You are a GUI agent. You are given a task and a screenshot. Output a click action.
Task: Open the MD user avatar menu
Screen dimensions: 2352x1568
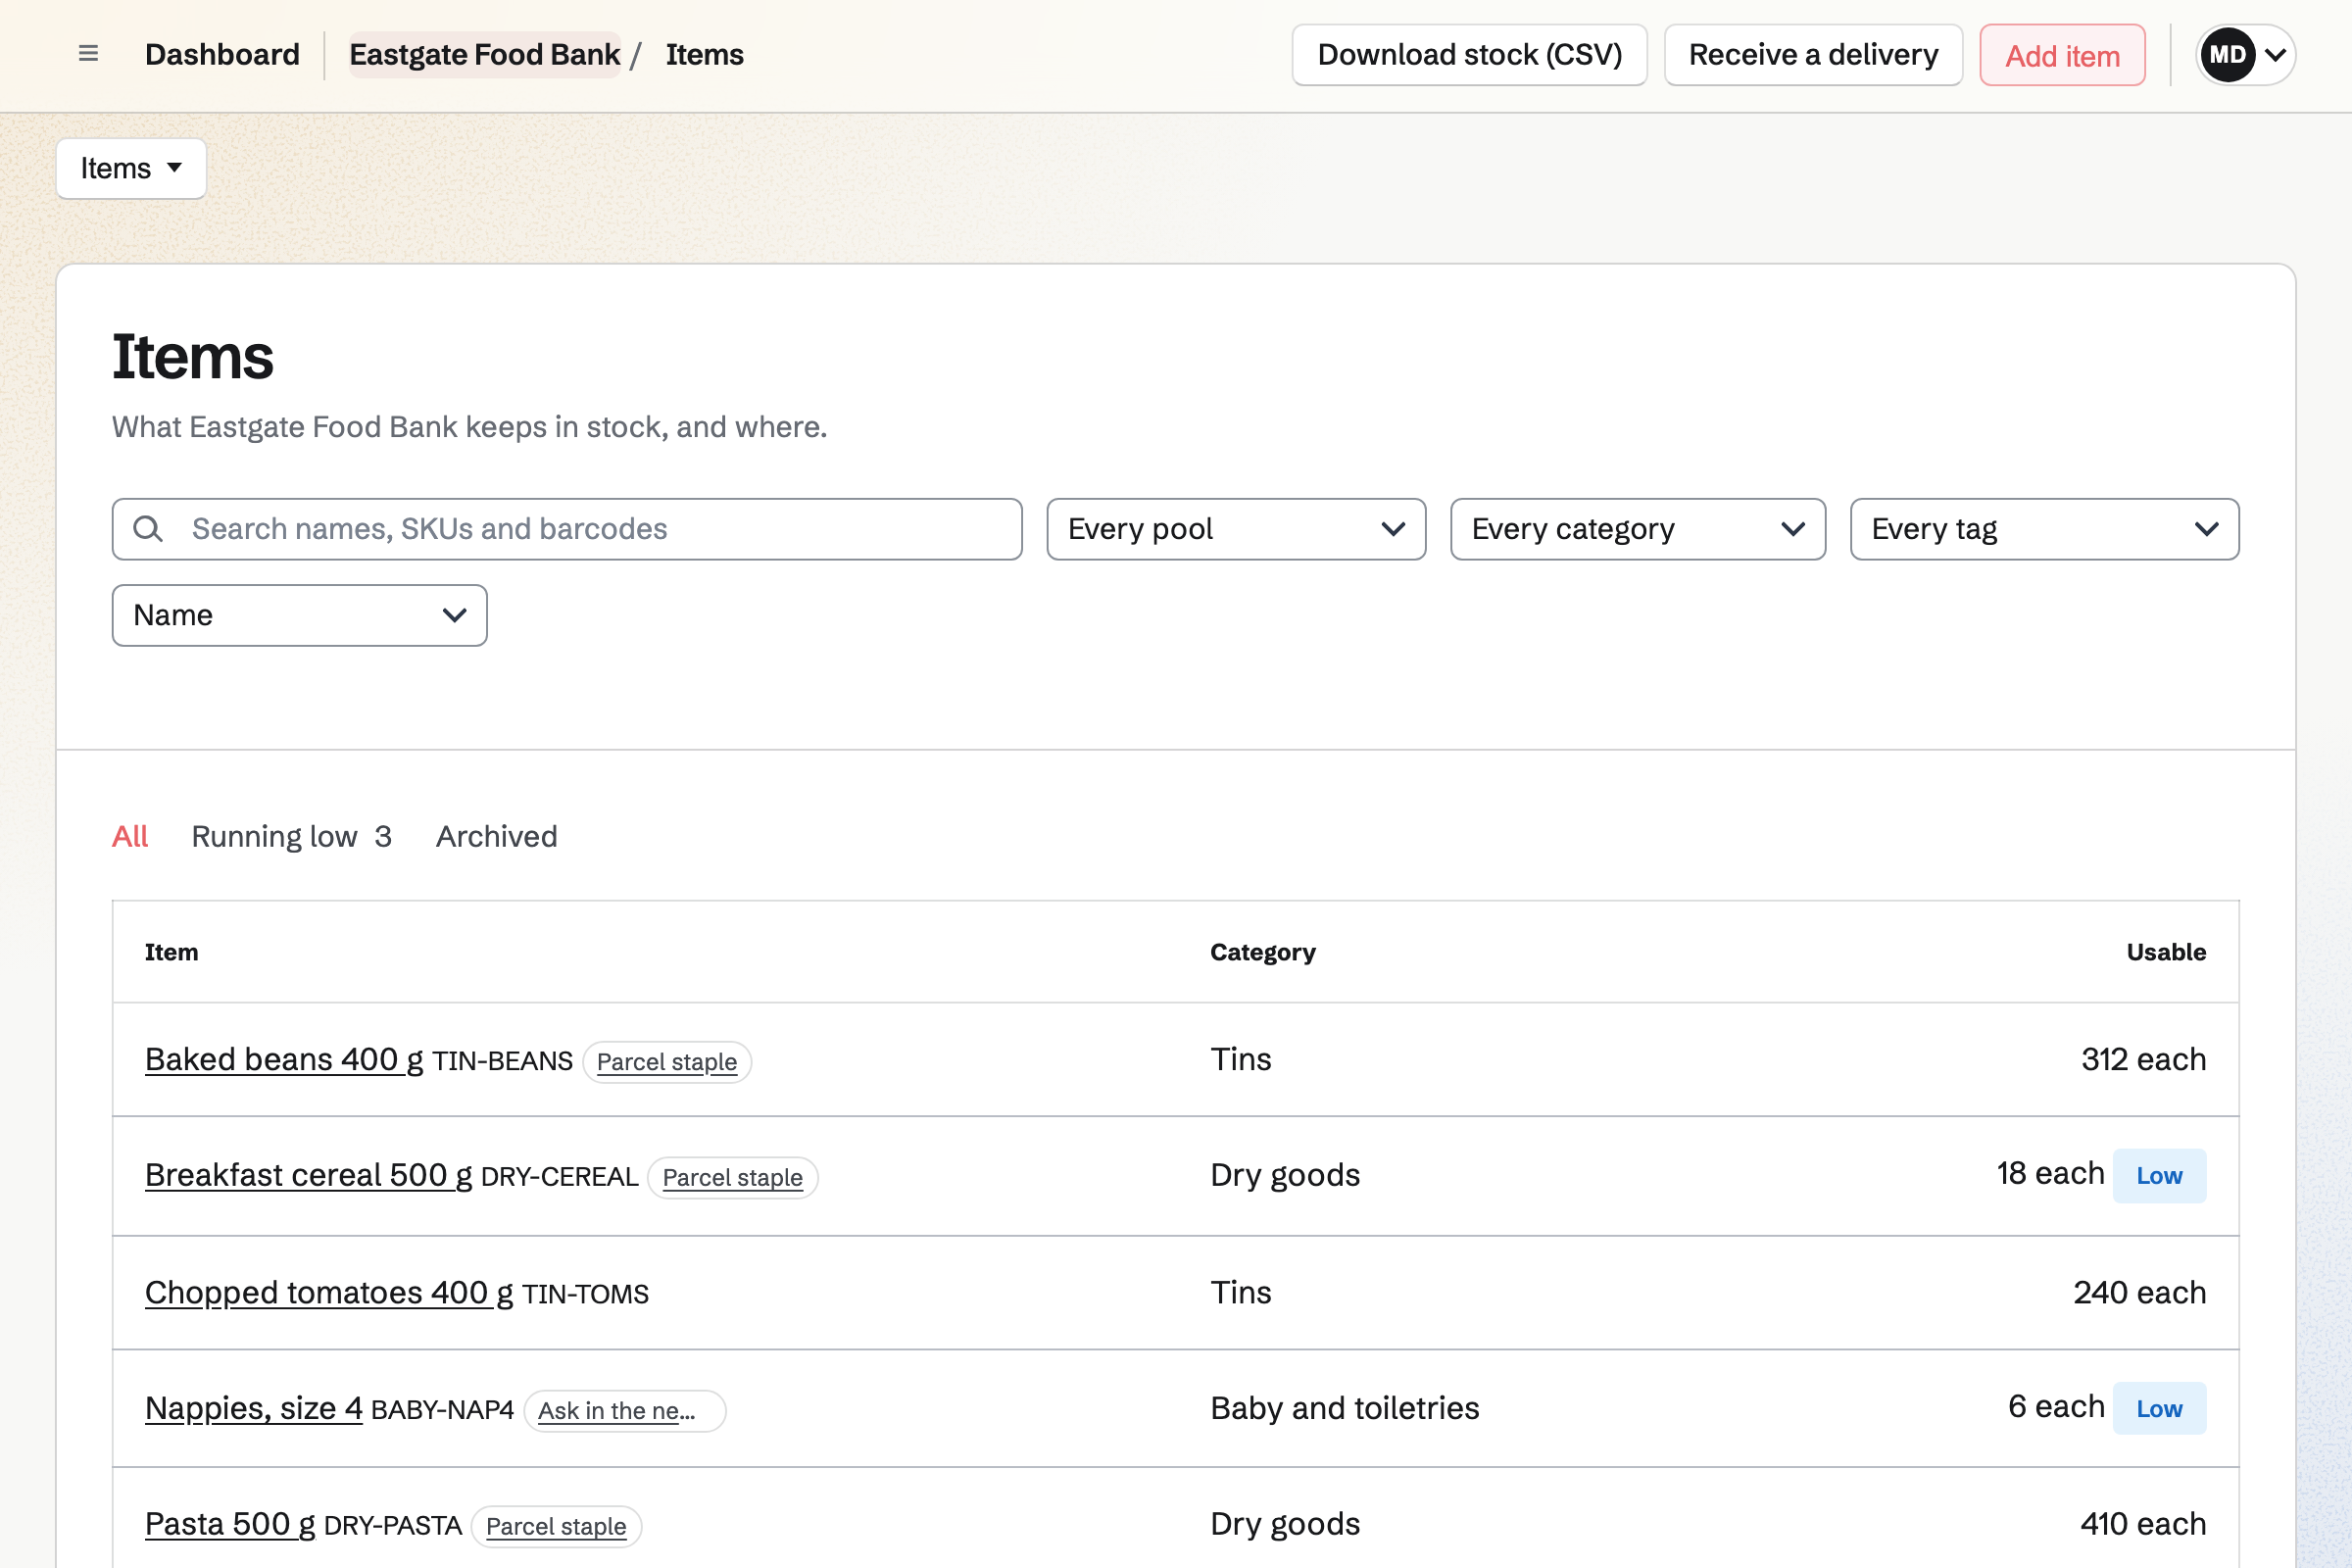pos(2245,55)
